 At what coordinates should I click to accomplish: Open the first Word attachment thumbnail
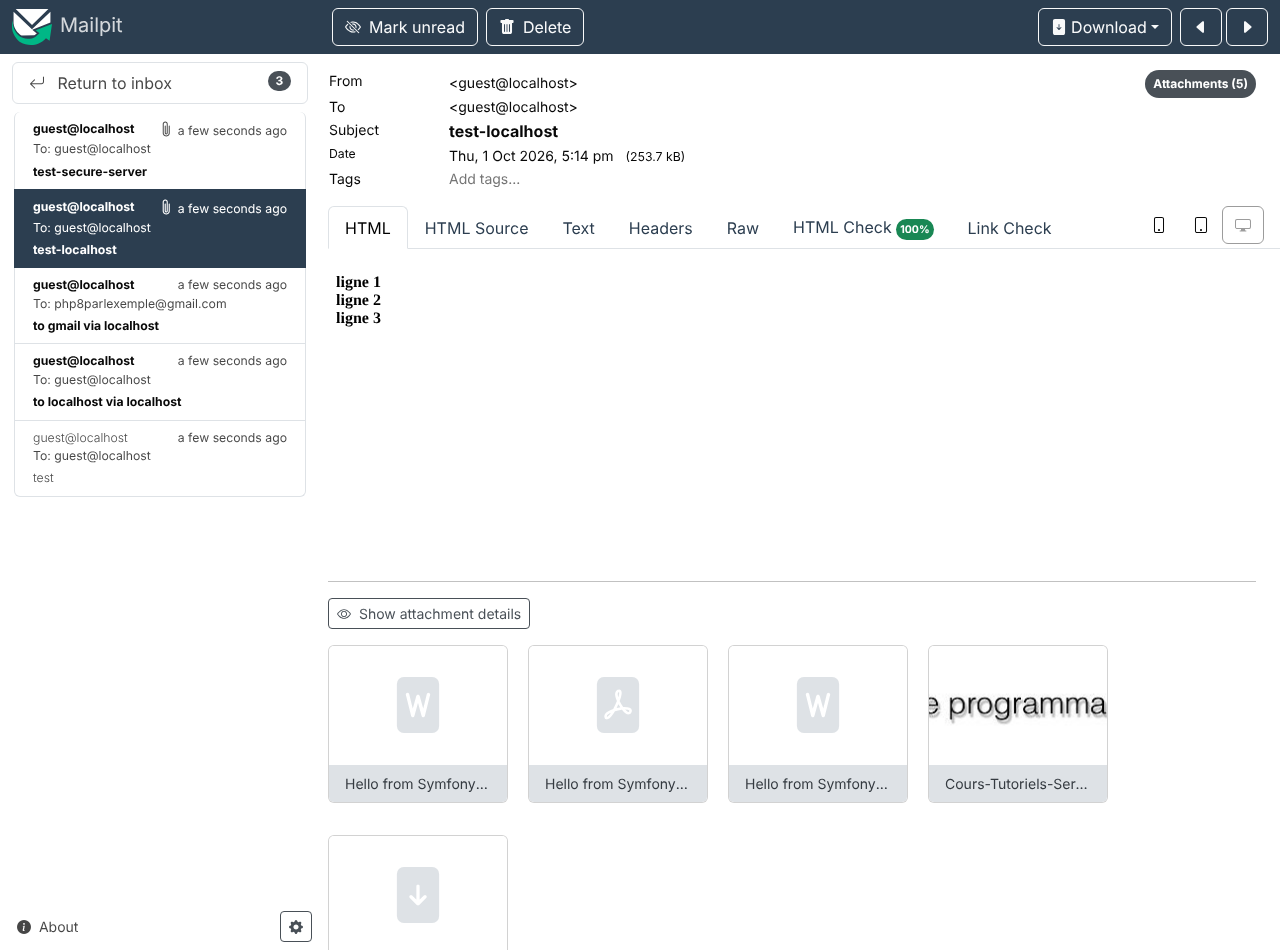click(418, 724)
